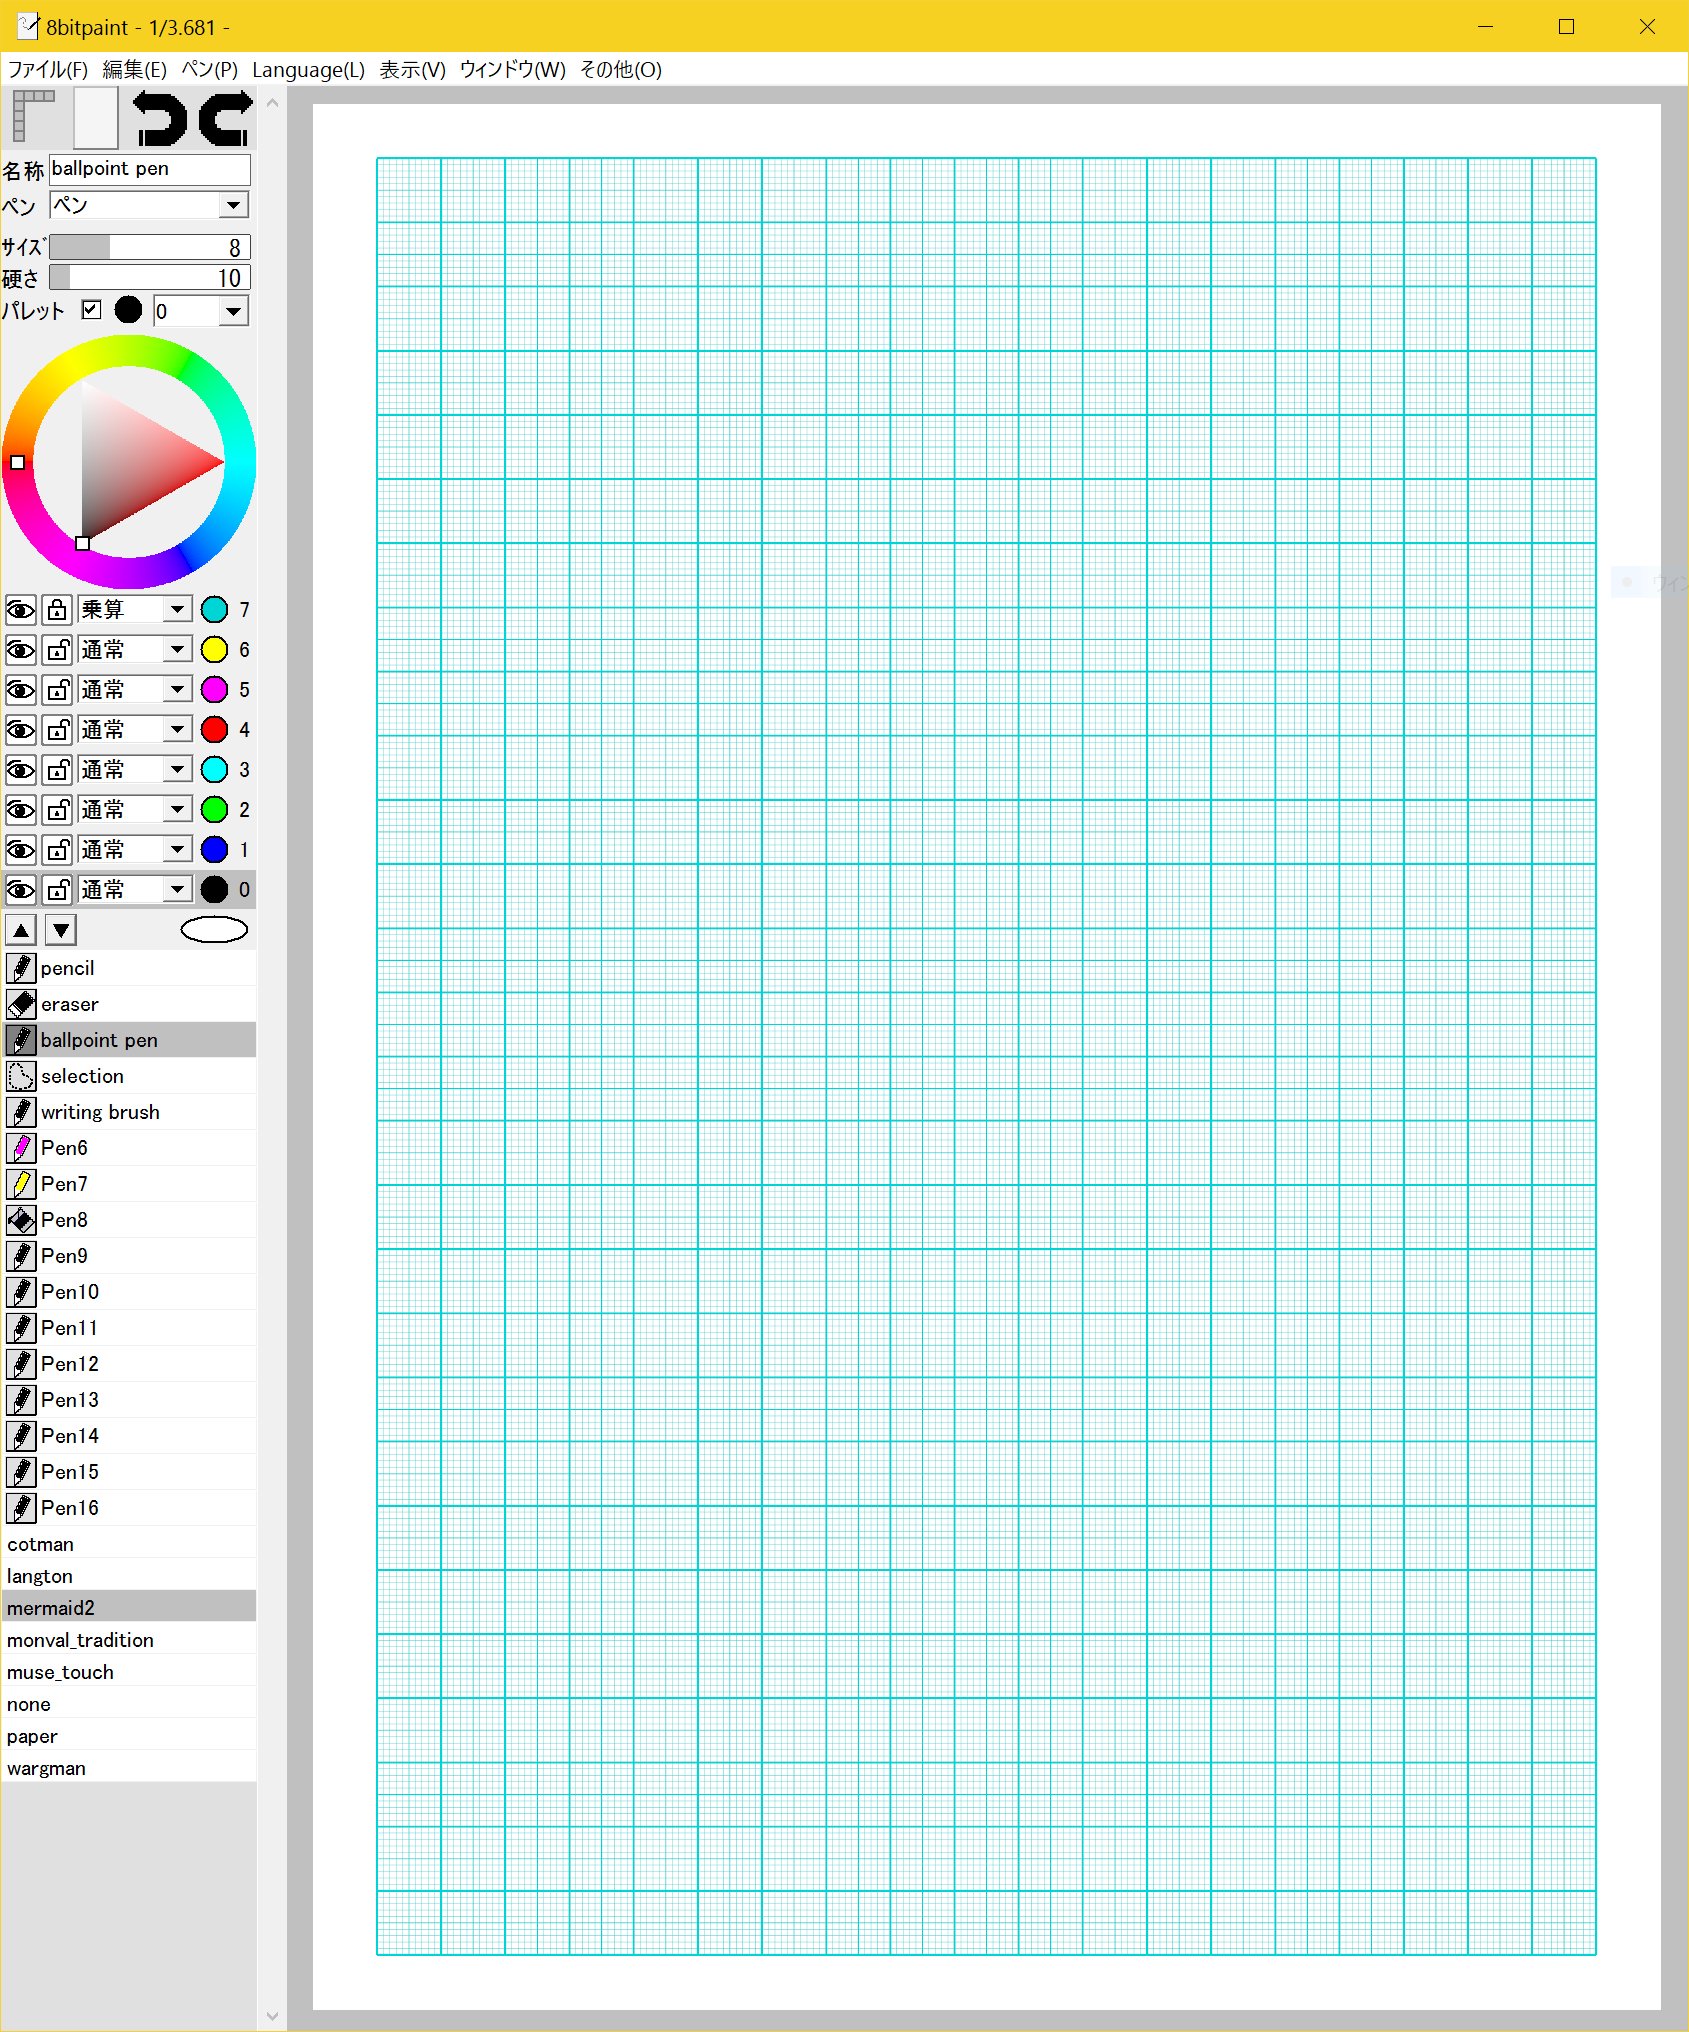Screen dimensions: 1689x2032
Task: Toggle lock on layer 2
Action: coord(57,809)
